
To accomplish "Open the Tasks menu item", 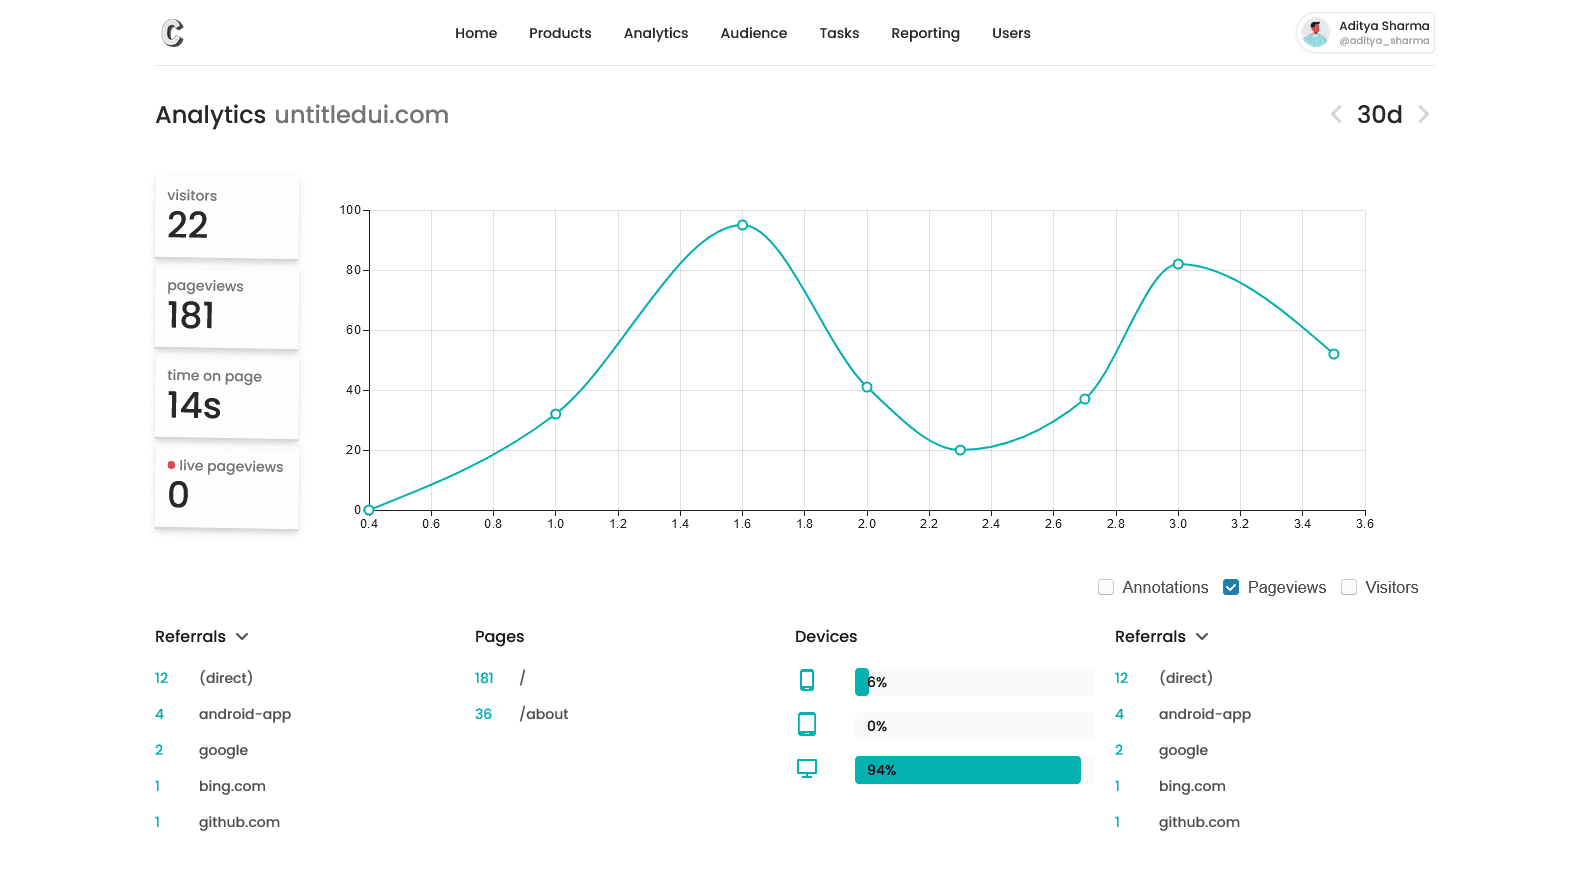I will pos(839,33).
